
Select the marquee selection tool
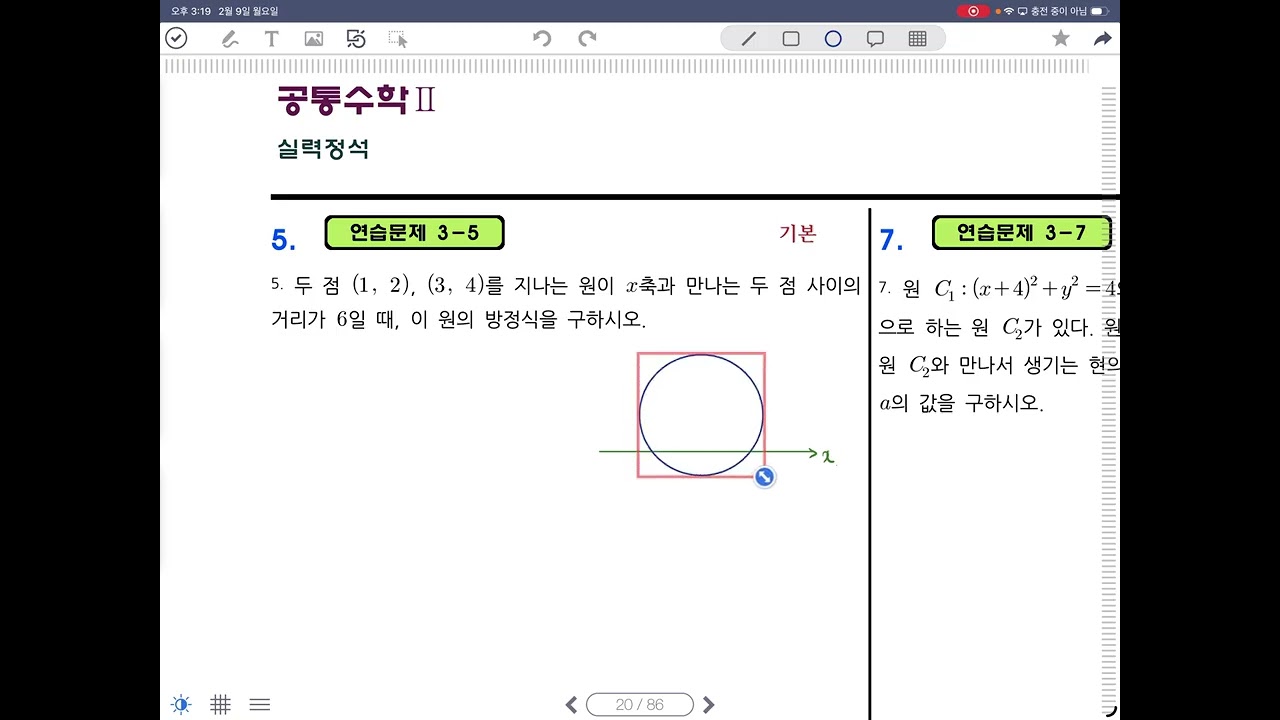click(x=398, y=39)
